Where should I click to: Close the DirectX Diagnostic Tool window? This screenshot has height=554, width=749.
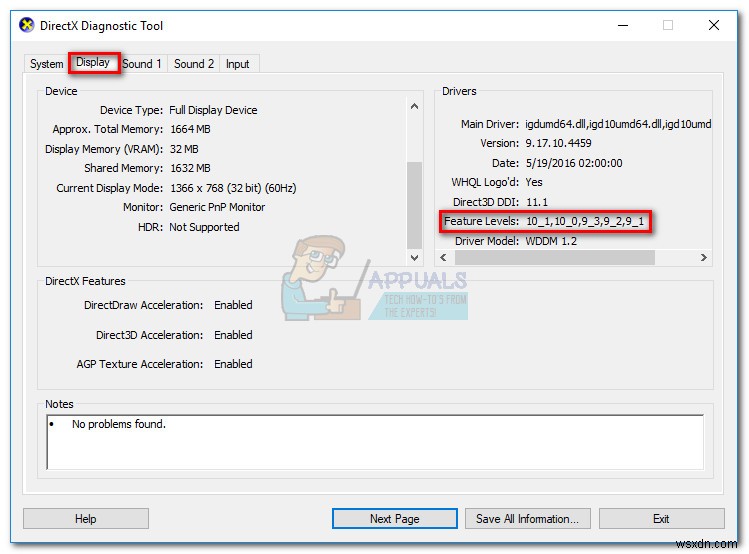pos(714,25)
